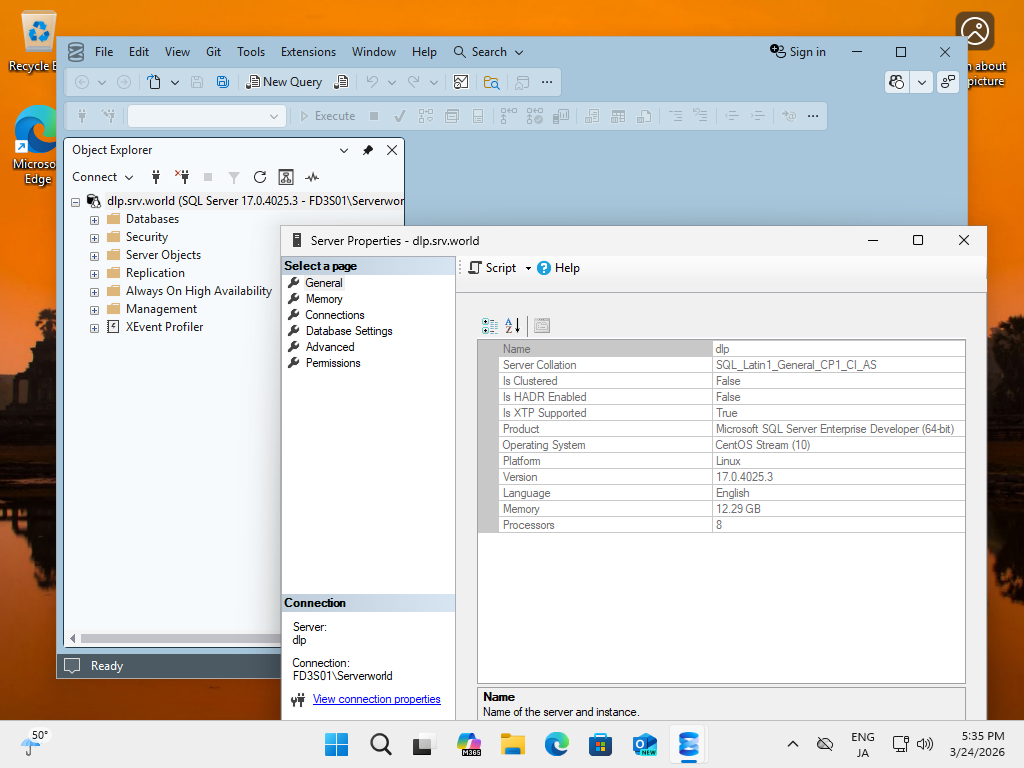Select the Advanced page
Screen dimensions: 1024x768
[x=330, y=347]
